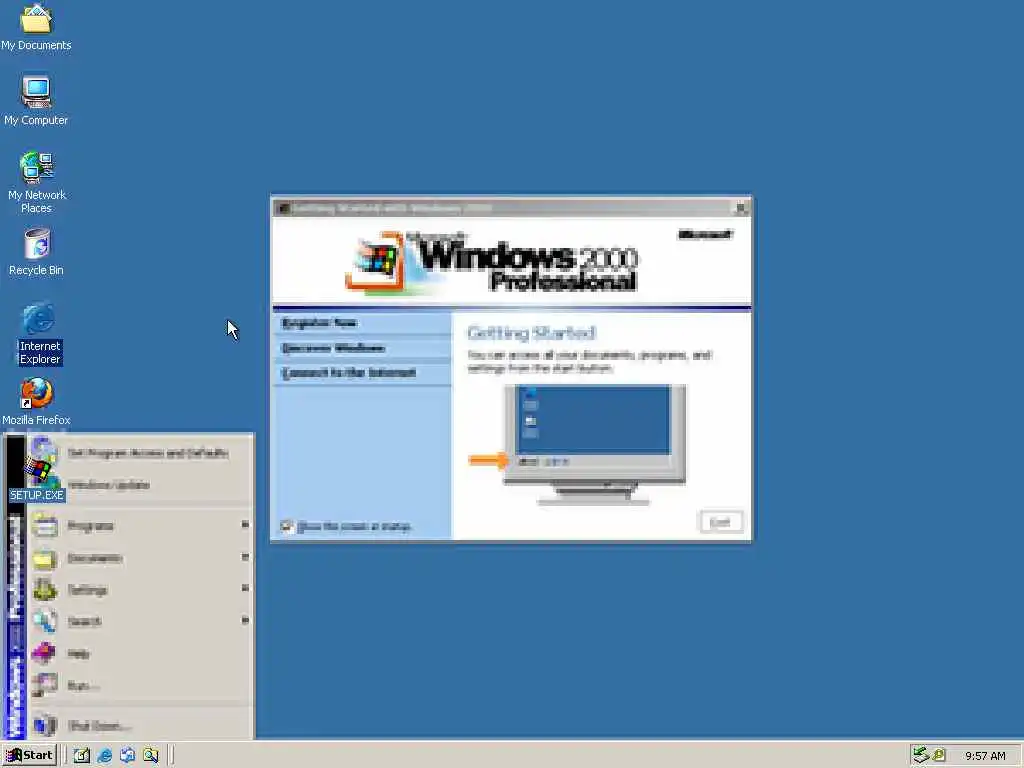Viewport: 1024px width, 768px height.
Task: Open Set Program Access and Defaults
Action: (x=140, y=453)
